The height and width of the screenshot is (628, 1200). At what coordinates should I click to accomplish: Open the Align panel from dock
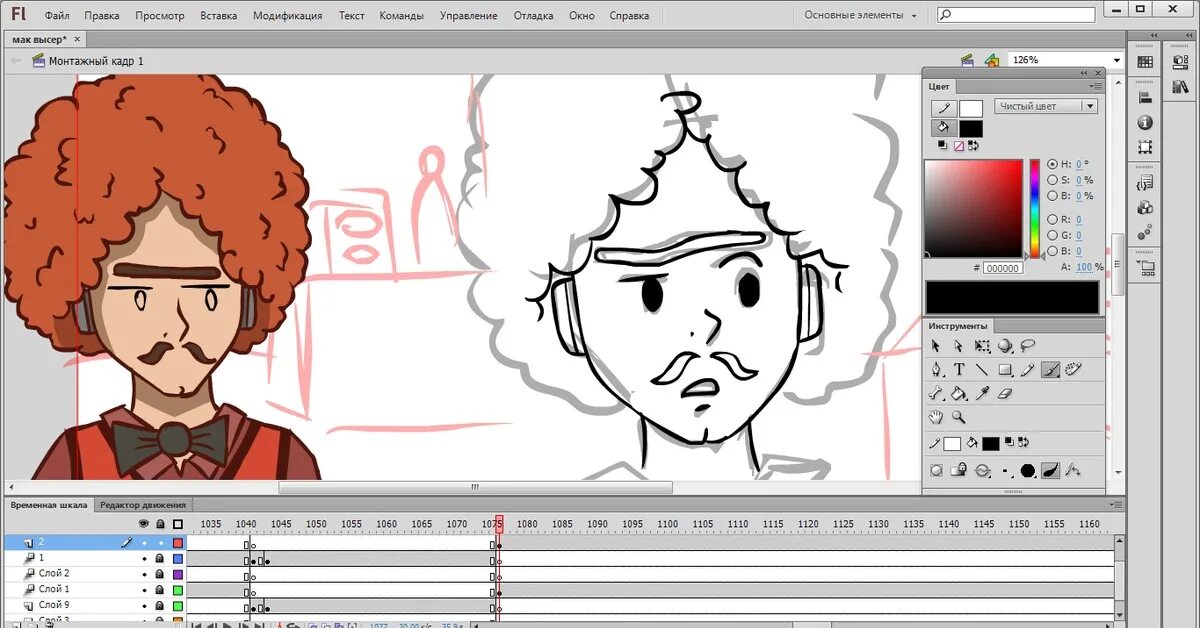1145,97
